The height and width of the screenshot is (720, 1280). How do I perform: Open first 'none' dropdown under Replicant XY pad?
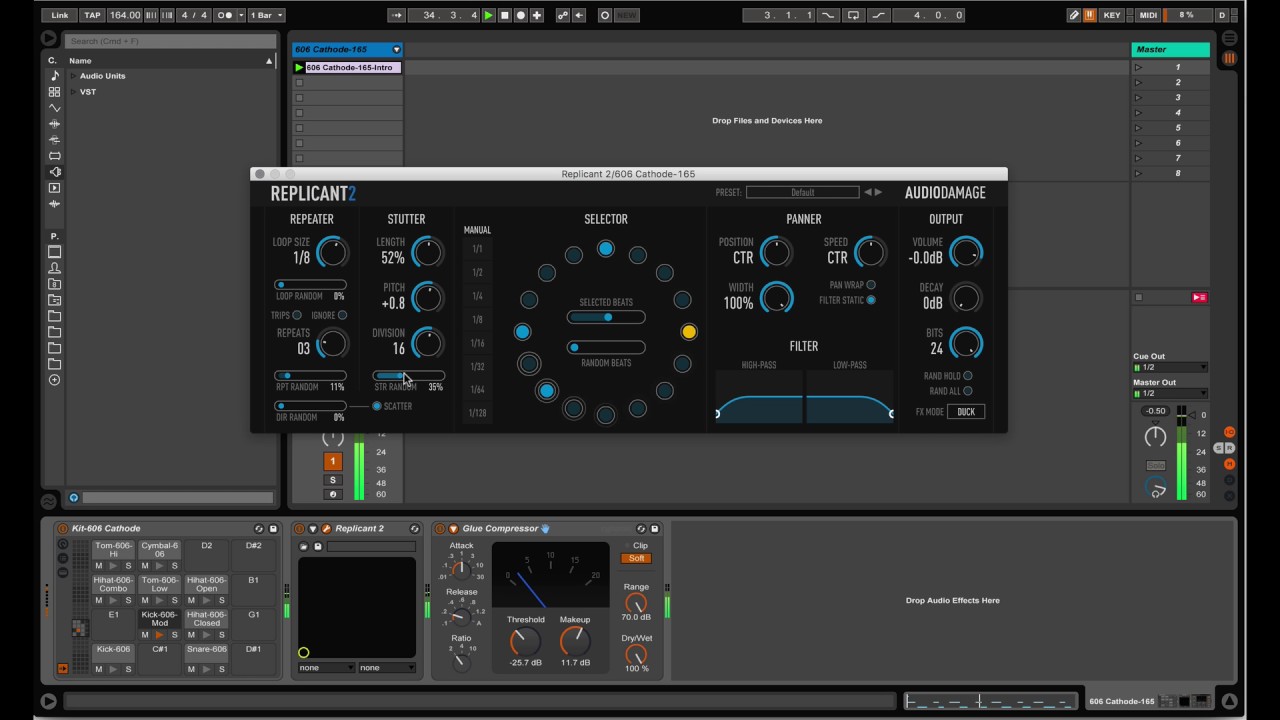[326, 667]
